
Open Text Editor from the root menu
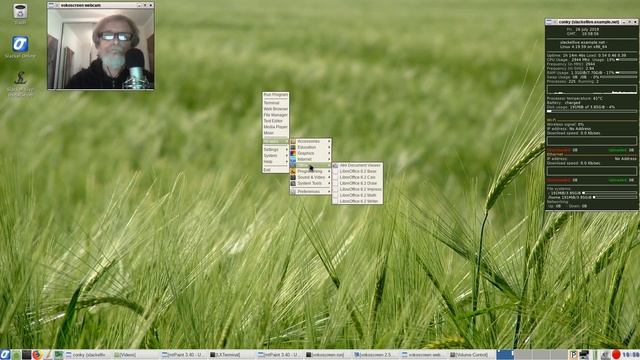pyautogui.click(x=276, y=121)
